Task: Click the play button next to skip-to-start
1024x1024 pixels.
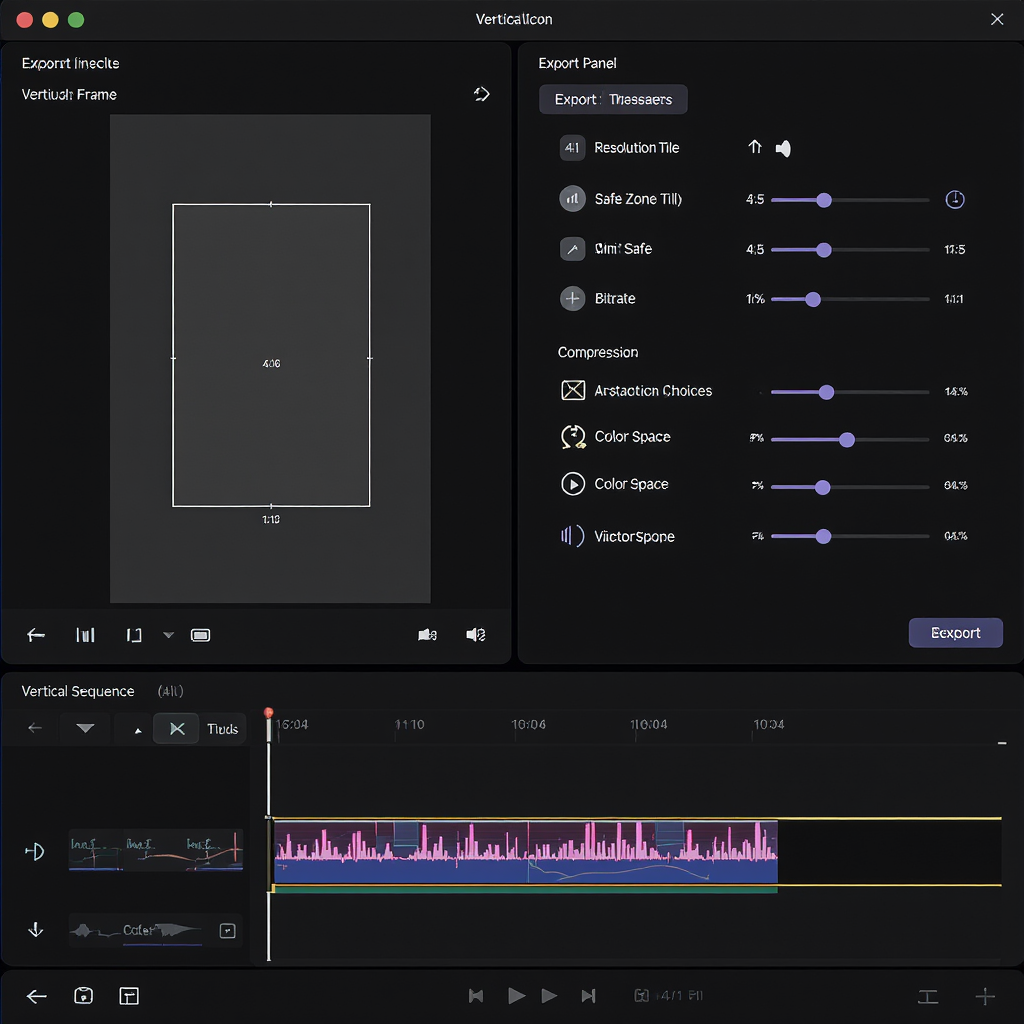Action: click(x=517, y=996)
